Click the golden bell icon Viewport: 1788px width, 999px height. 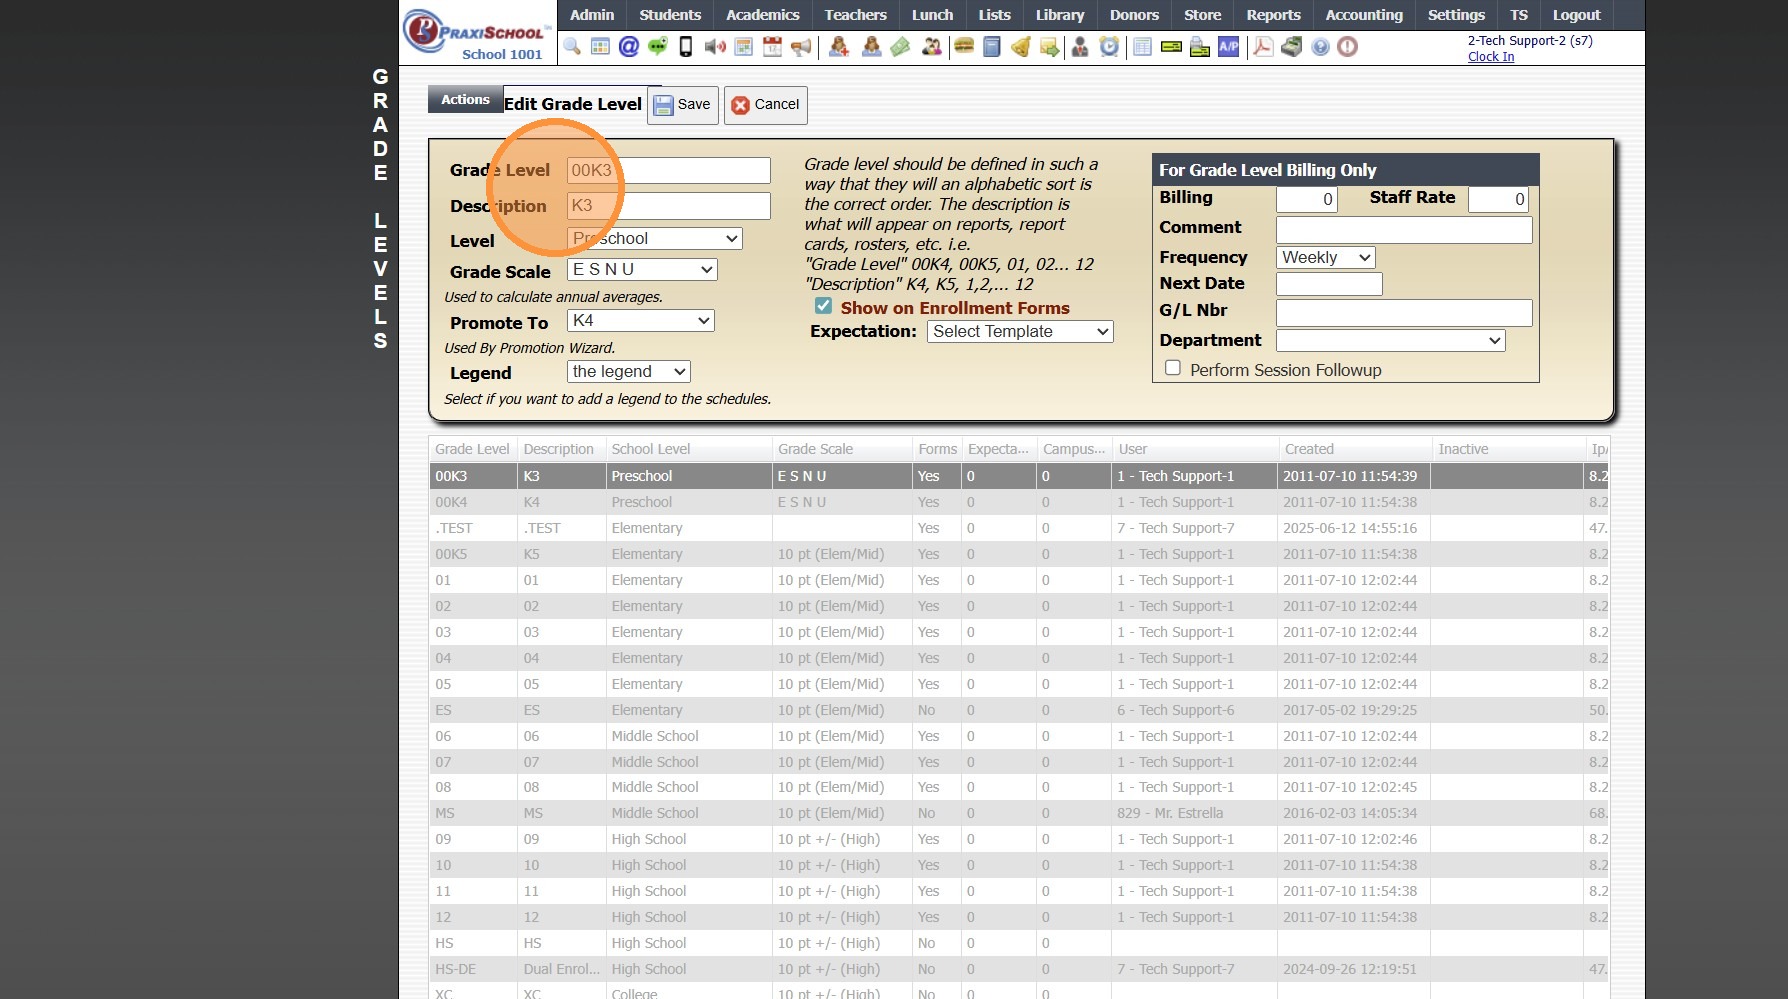pos(1021,47)
